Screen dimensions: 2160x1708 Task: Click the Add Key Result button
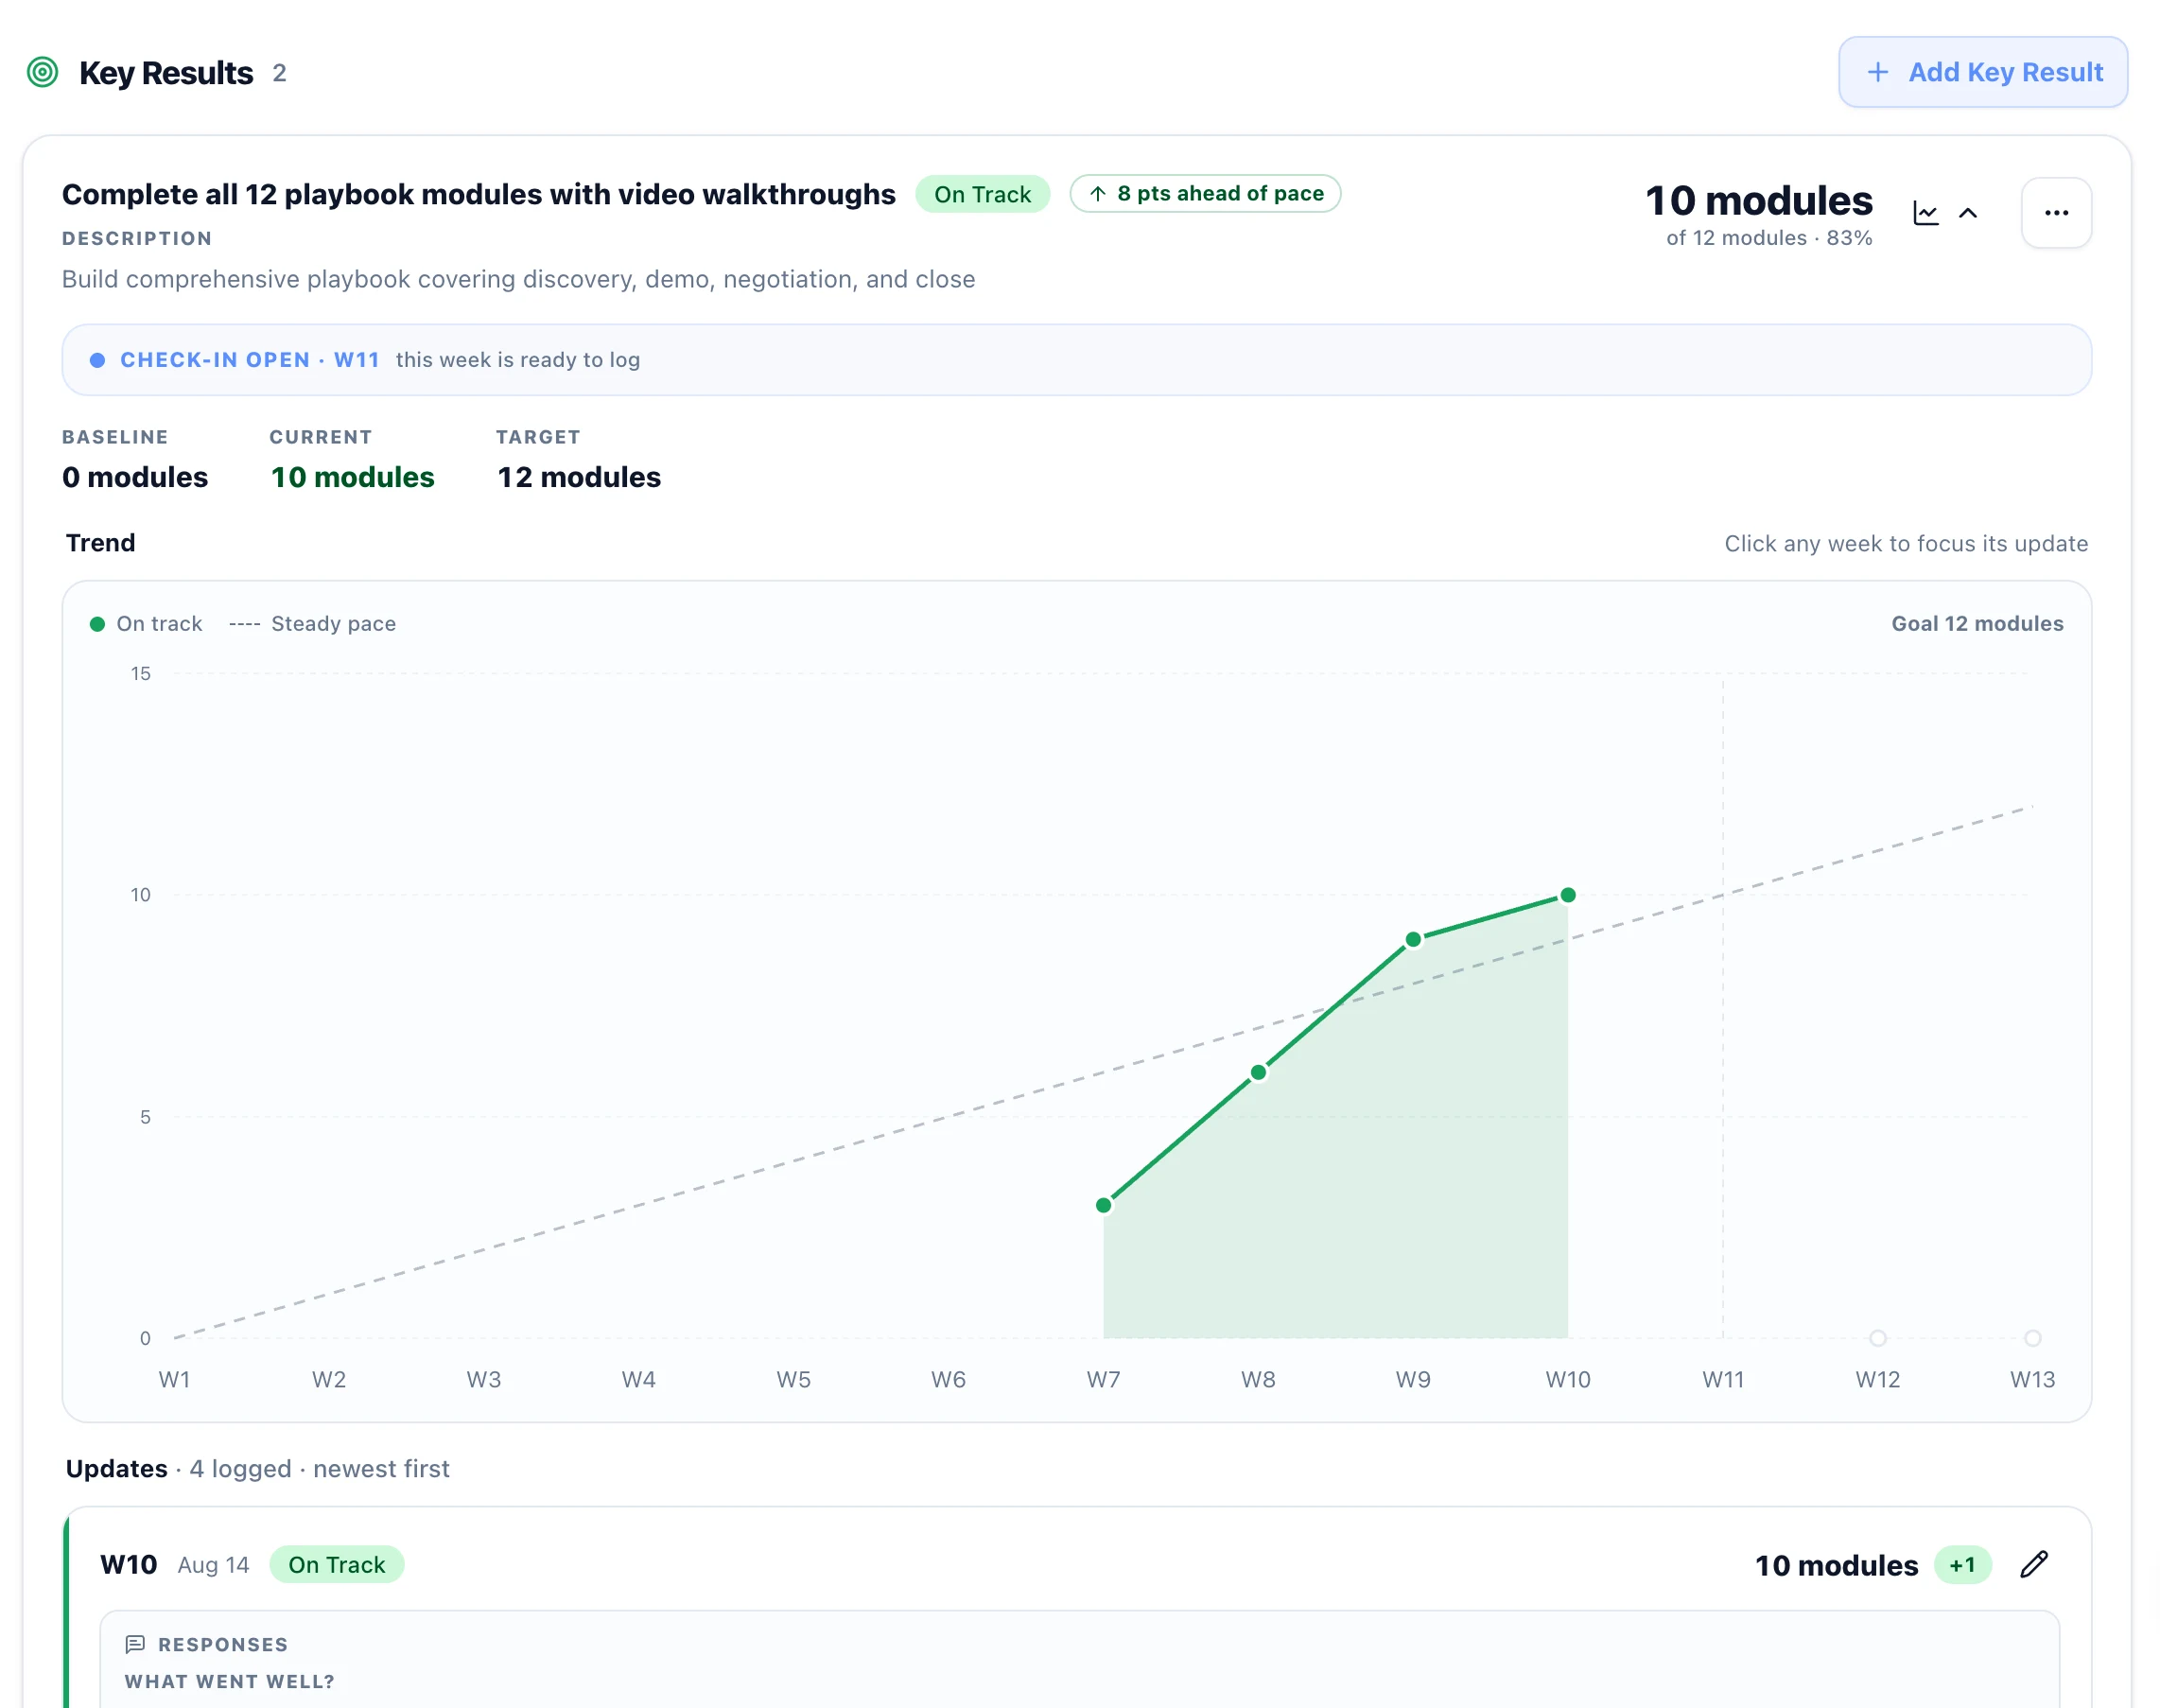pyautogui.click(x=1981, y=72)
